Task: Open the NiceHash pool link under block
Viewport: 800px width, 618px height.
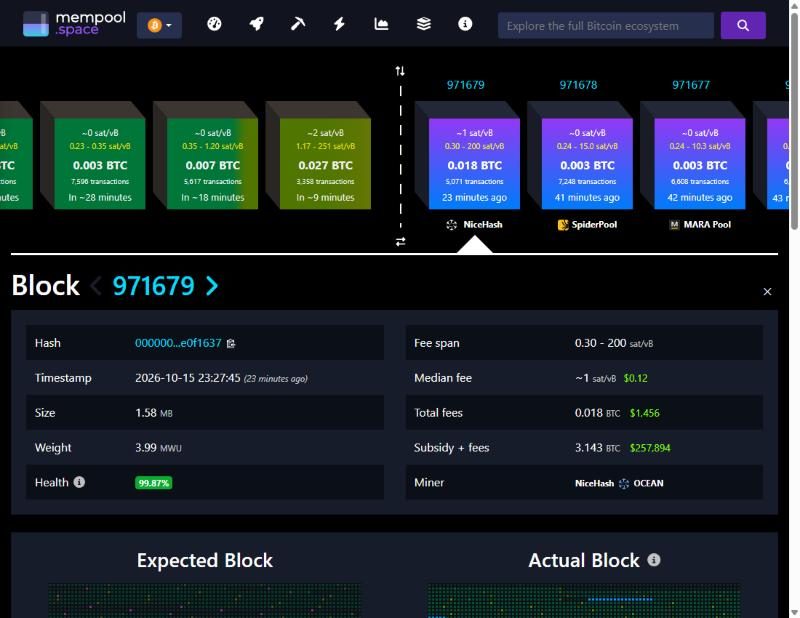Action: [474, 225]
